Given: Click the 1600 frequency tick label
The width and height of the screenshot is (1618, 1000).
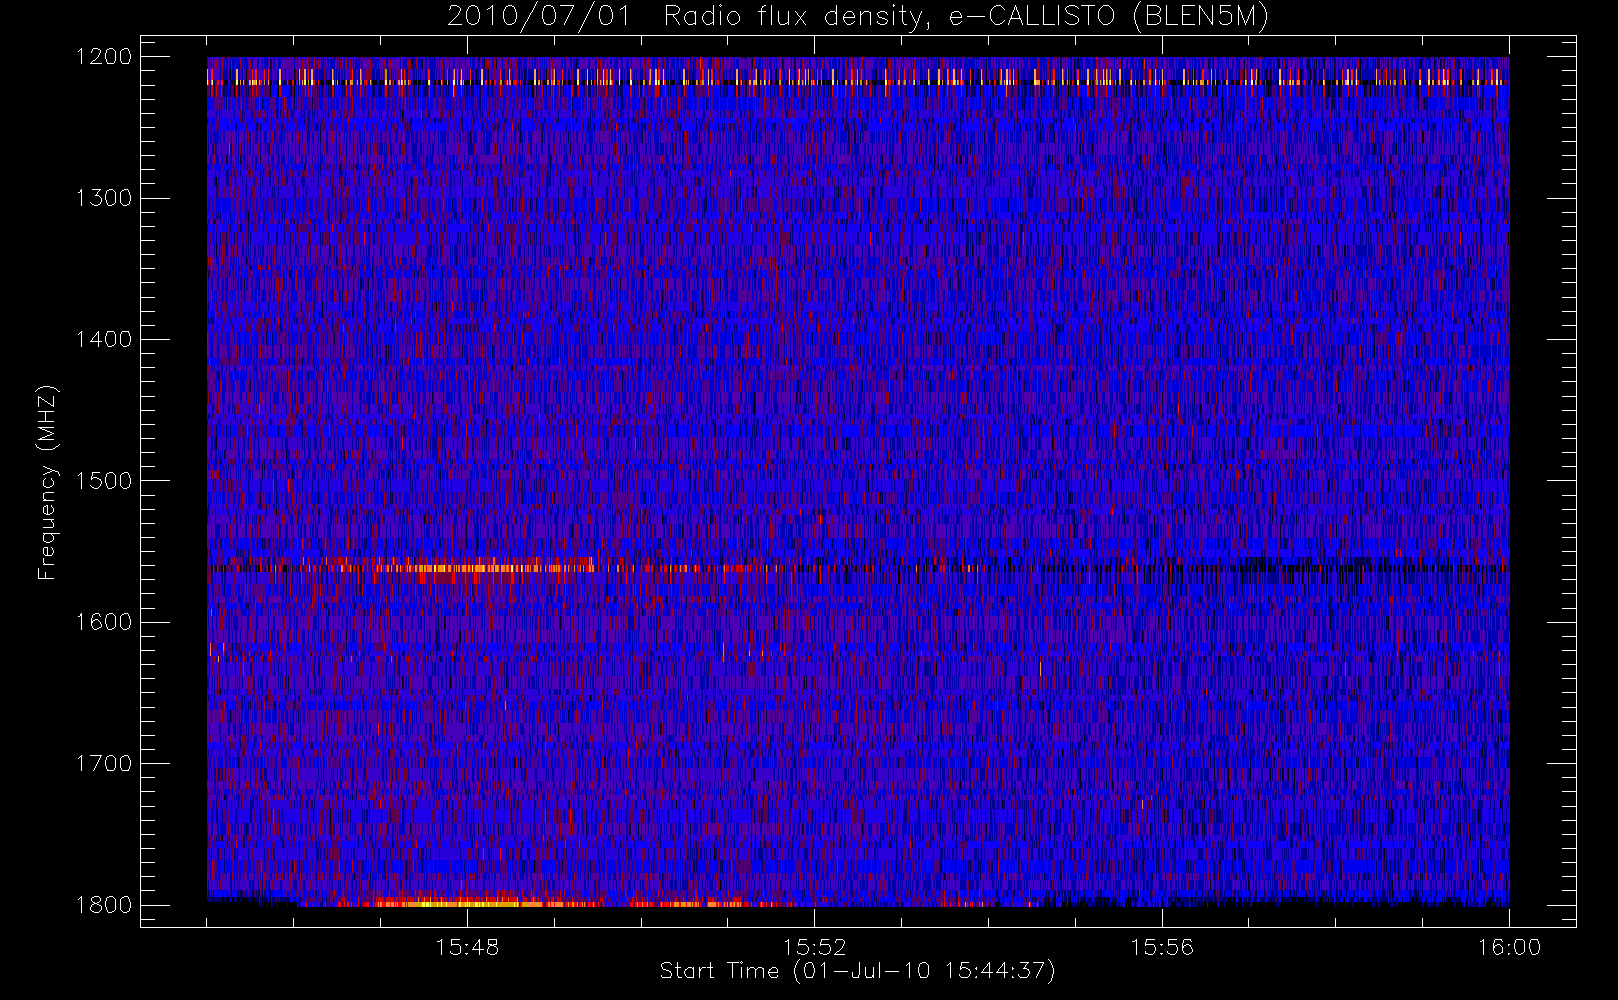Looking at the screenshot, I should click(x=104, y=622).
